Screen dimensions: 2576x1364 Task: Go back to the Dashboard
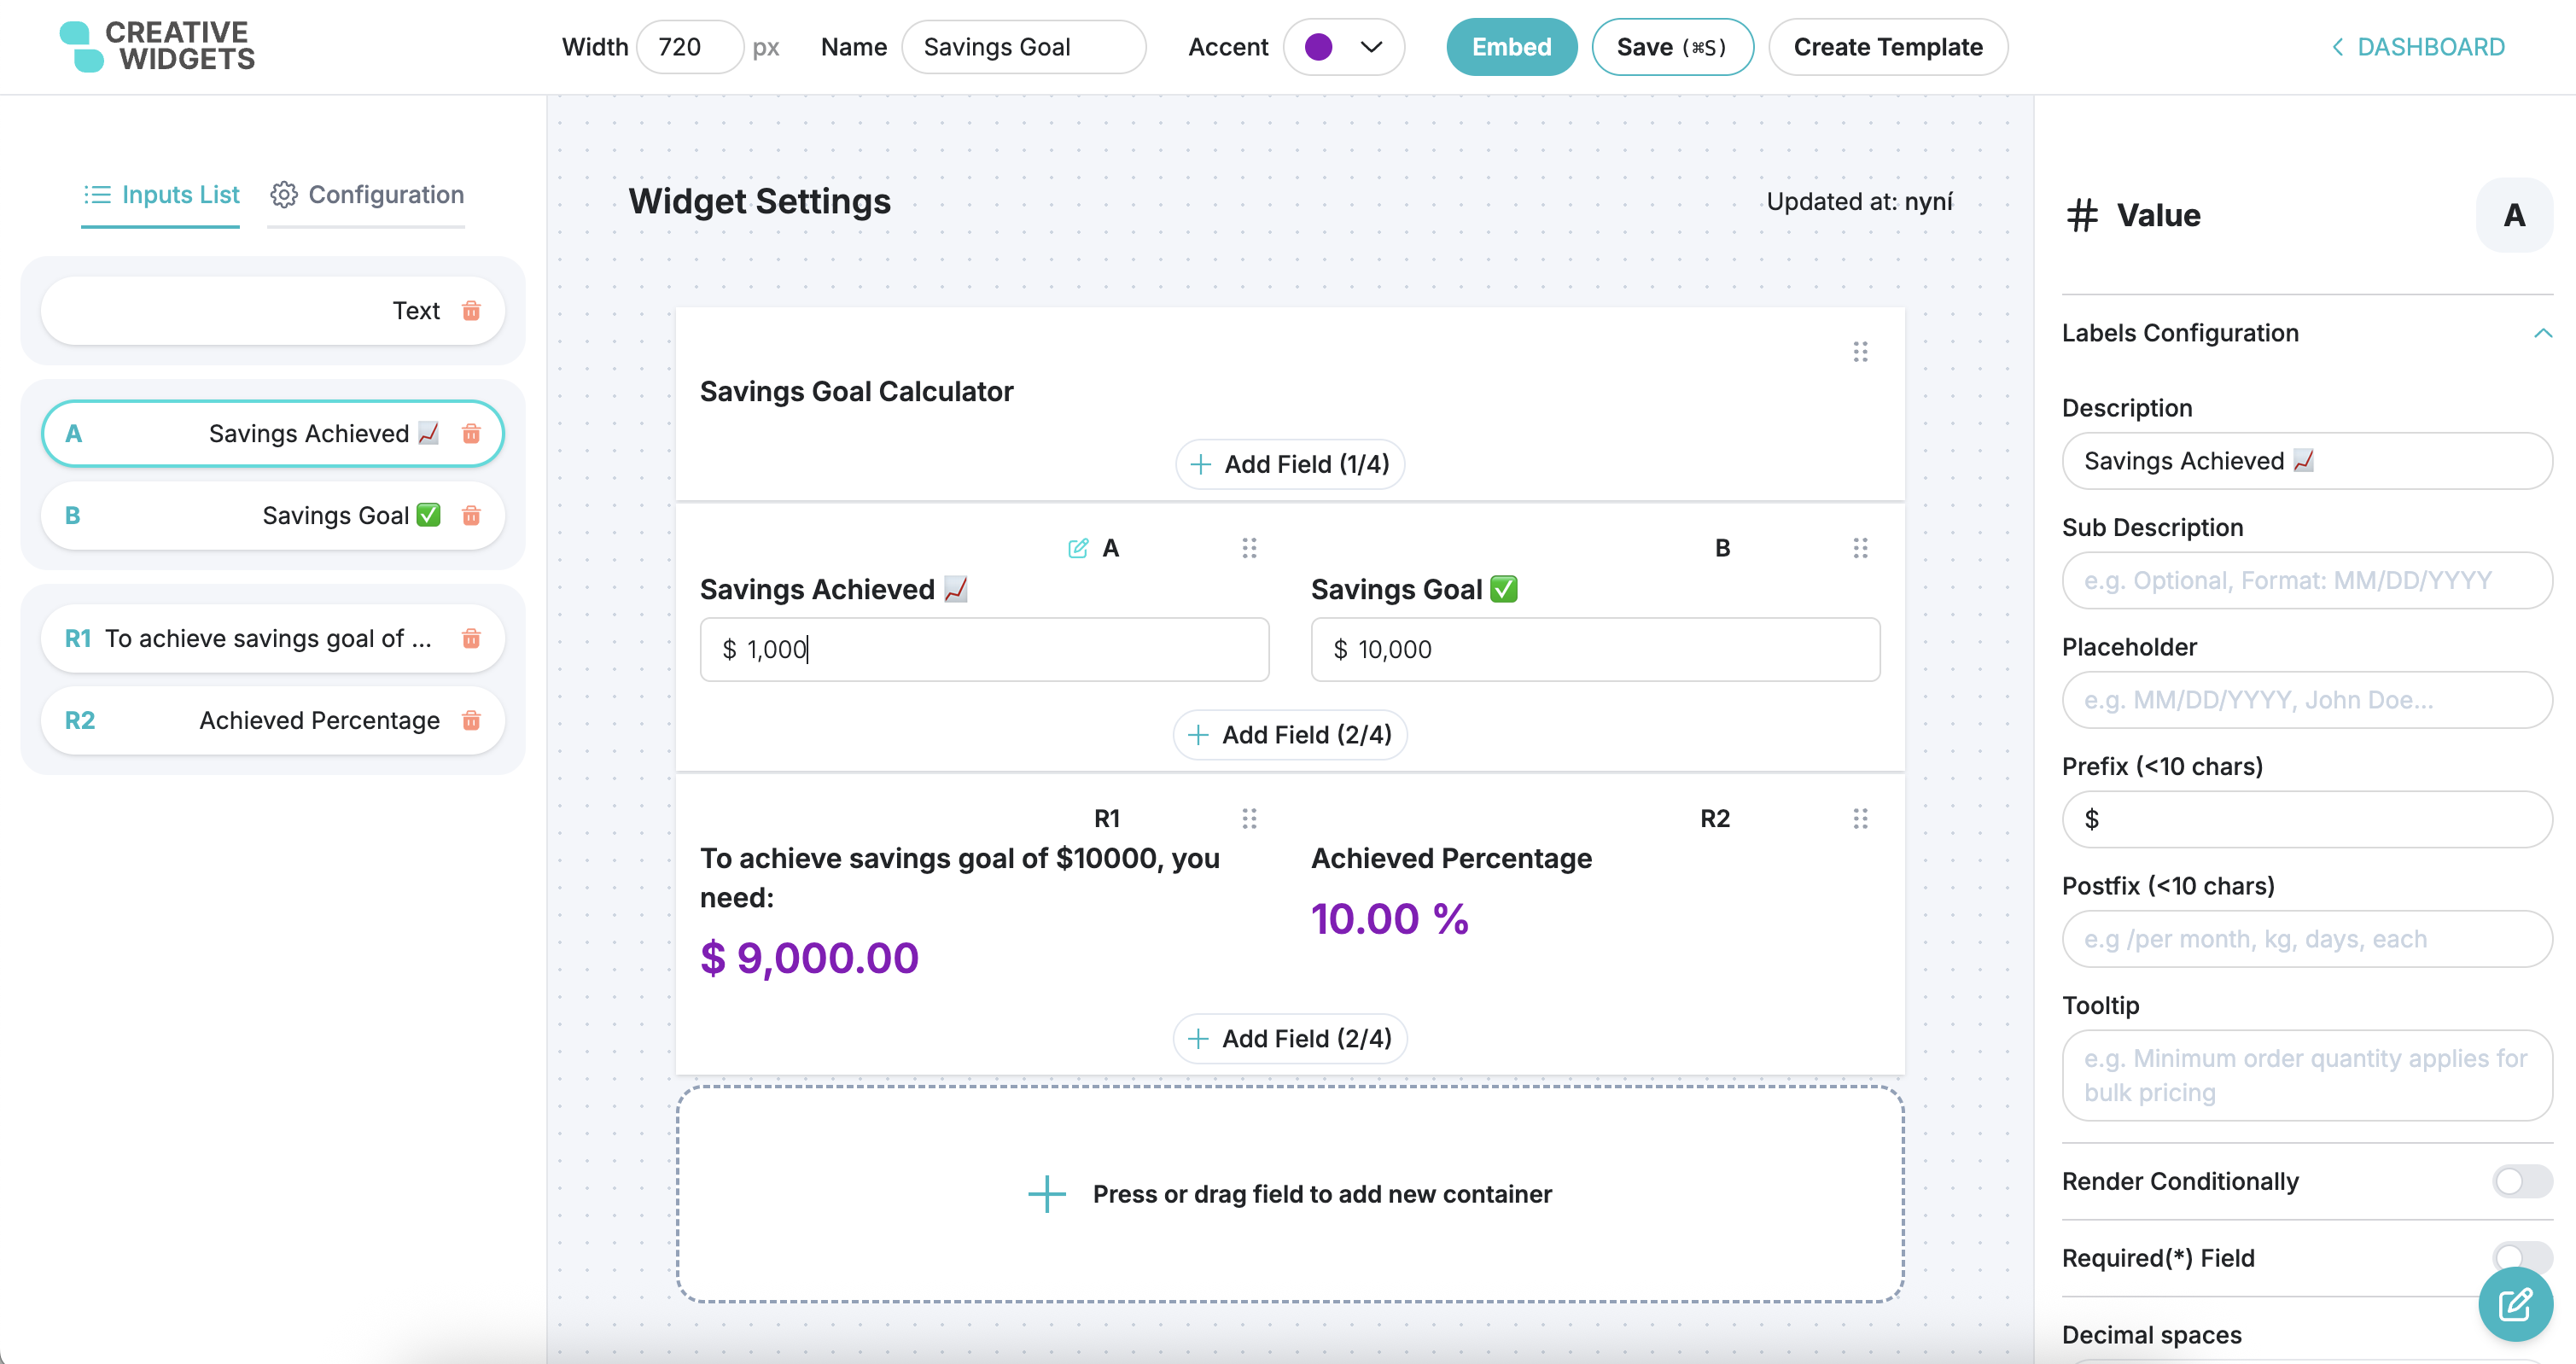[x=2417, y=47]
